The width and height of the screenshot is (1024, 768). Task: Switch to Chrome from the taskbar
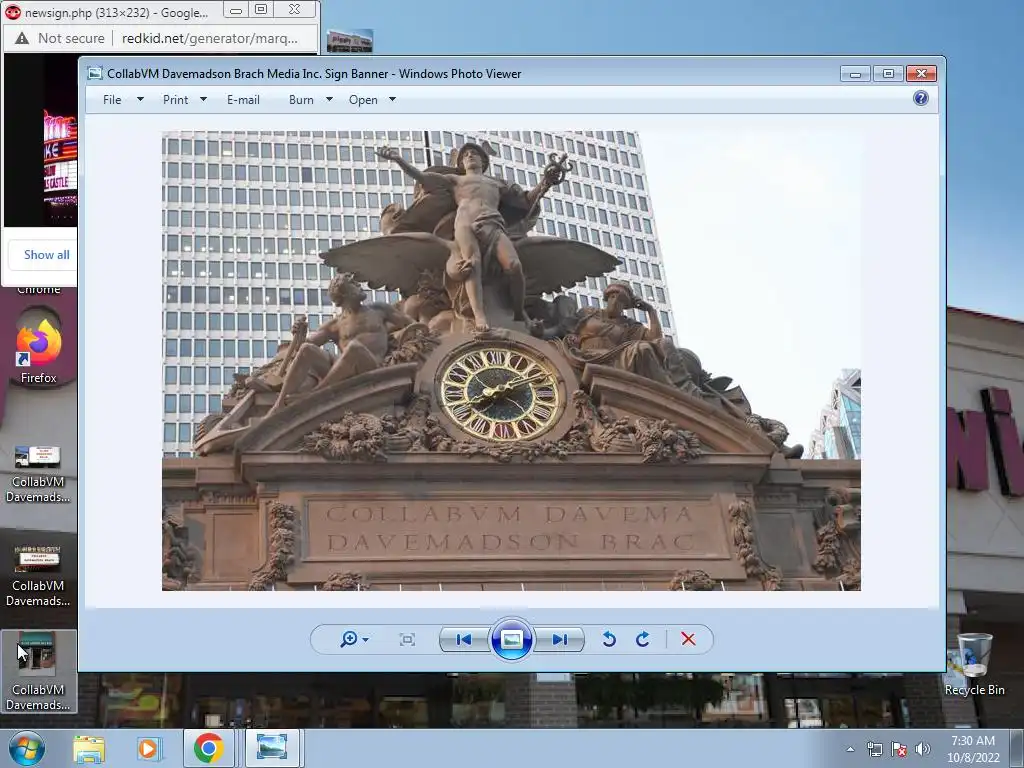pos(208,748)
